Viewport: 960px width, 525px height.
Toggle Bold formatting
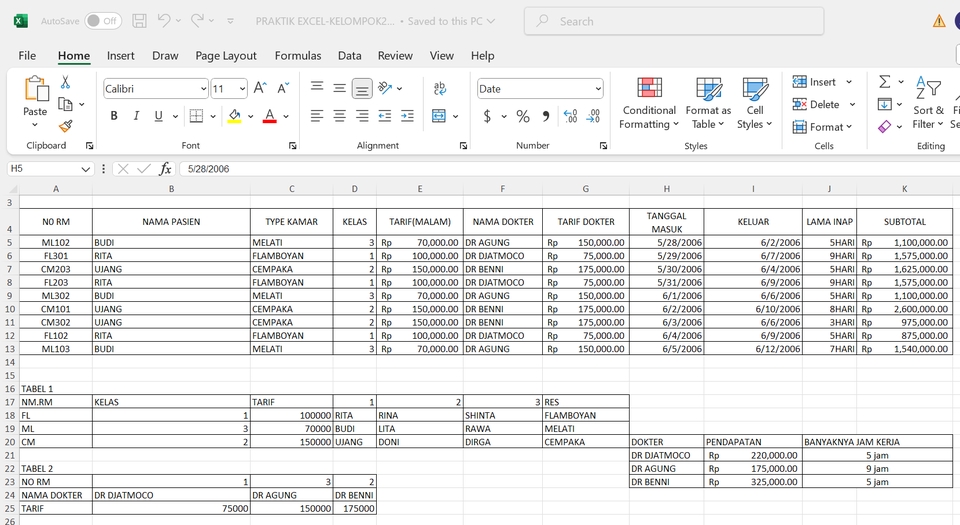point(114,116)
